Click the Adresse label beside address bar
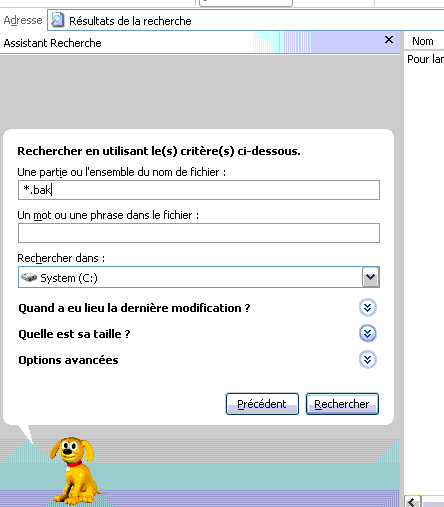This screenshot has width=444, height=507. (23, 20)
